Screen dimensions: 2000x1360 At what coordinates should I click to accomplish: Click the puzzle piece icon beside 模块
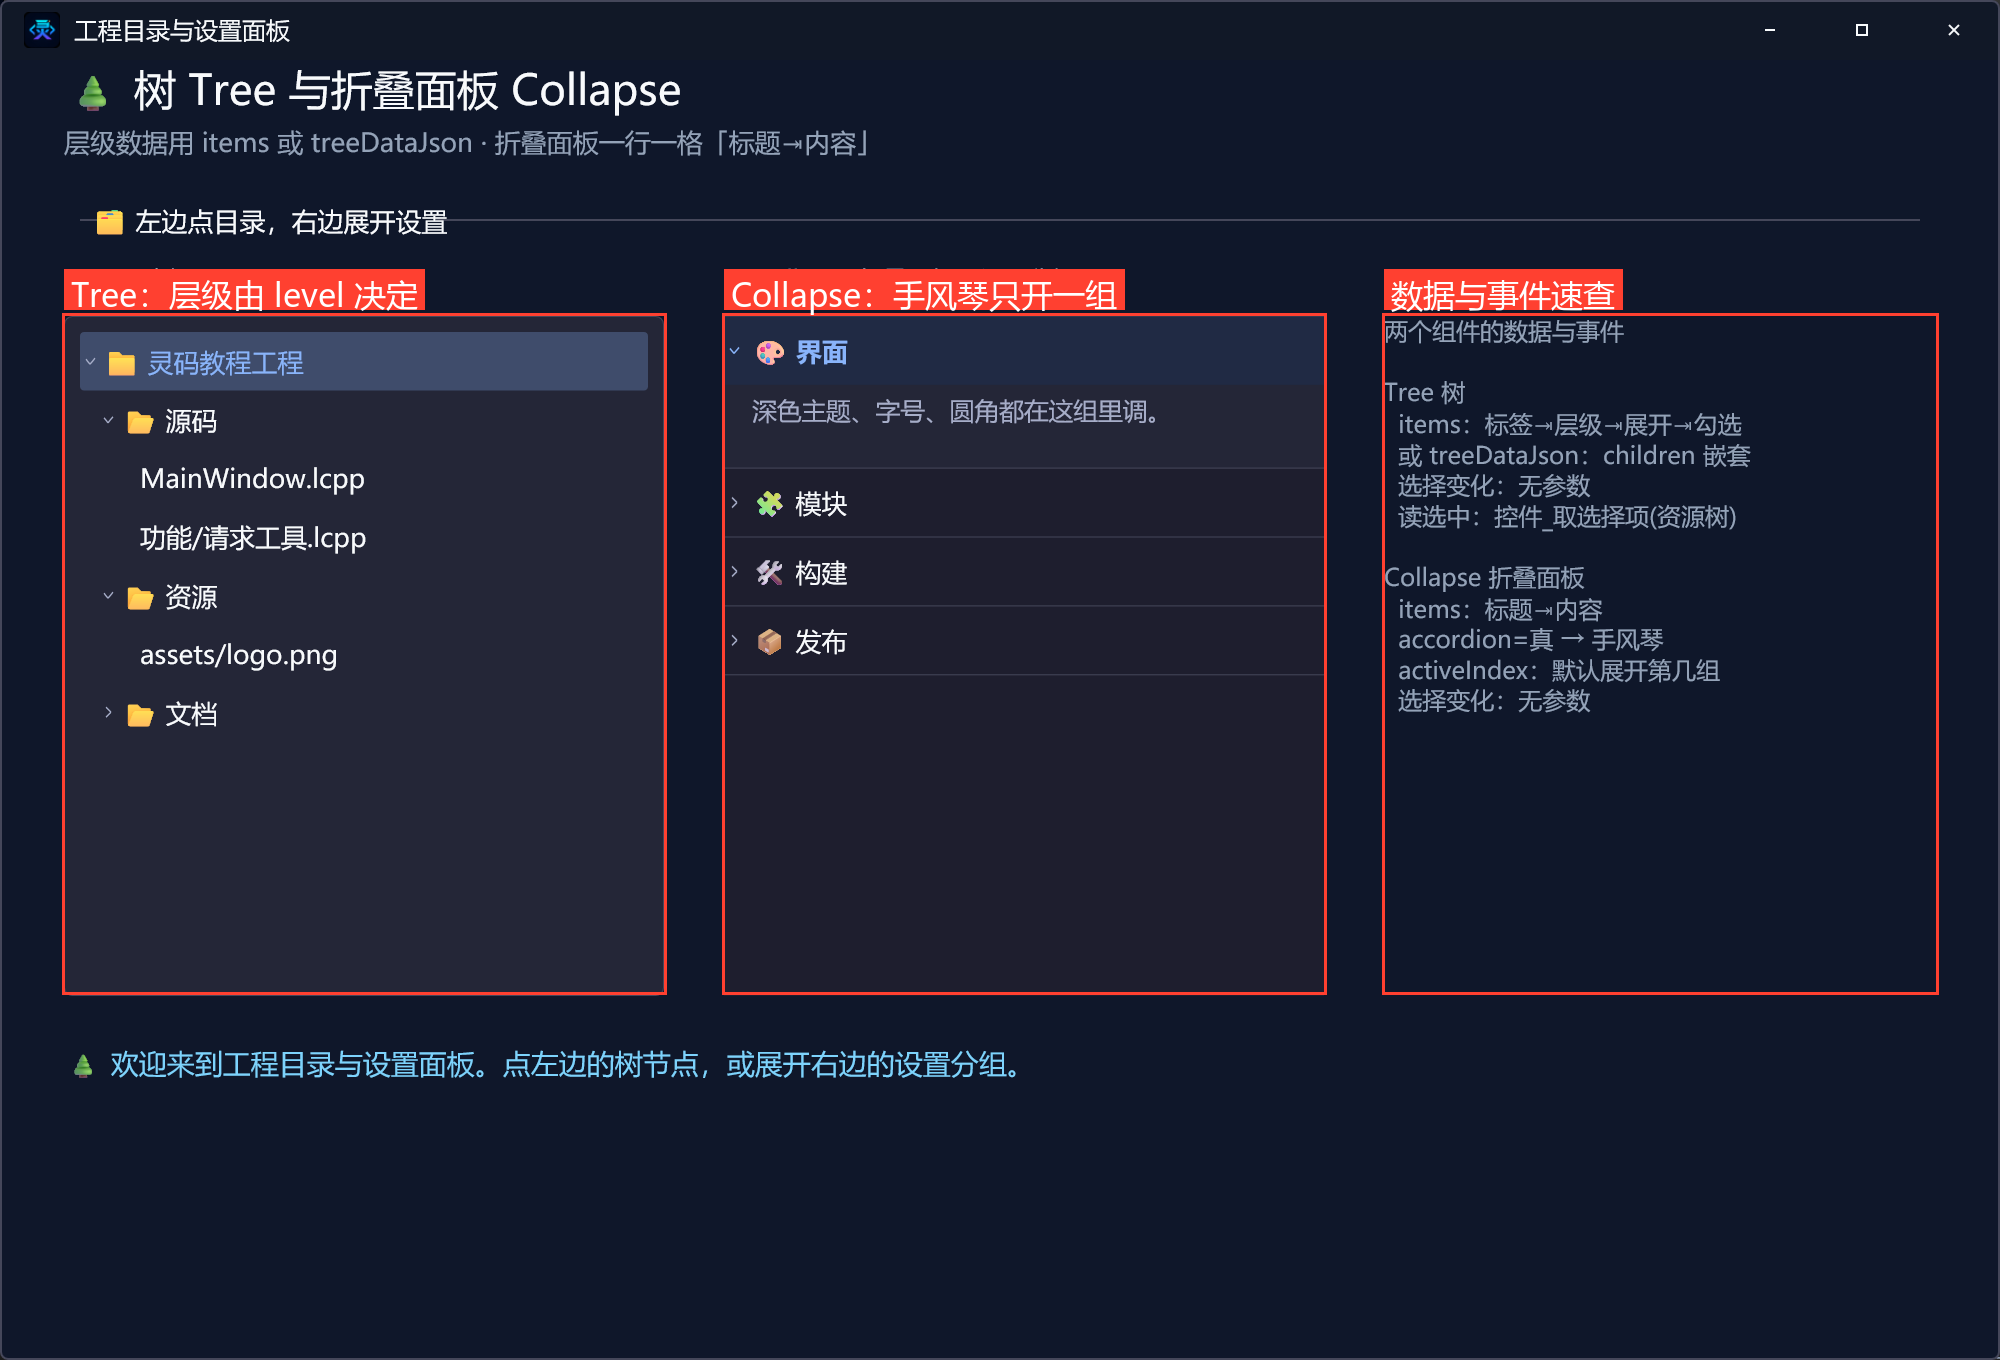click(770, 504)
